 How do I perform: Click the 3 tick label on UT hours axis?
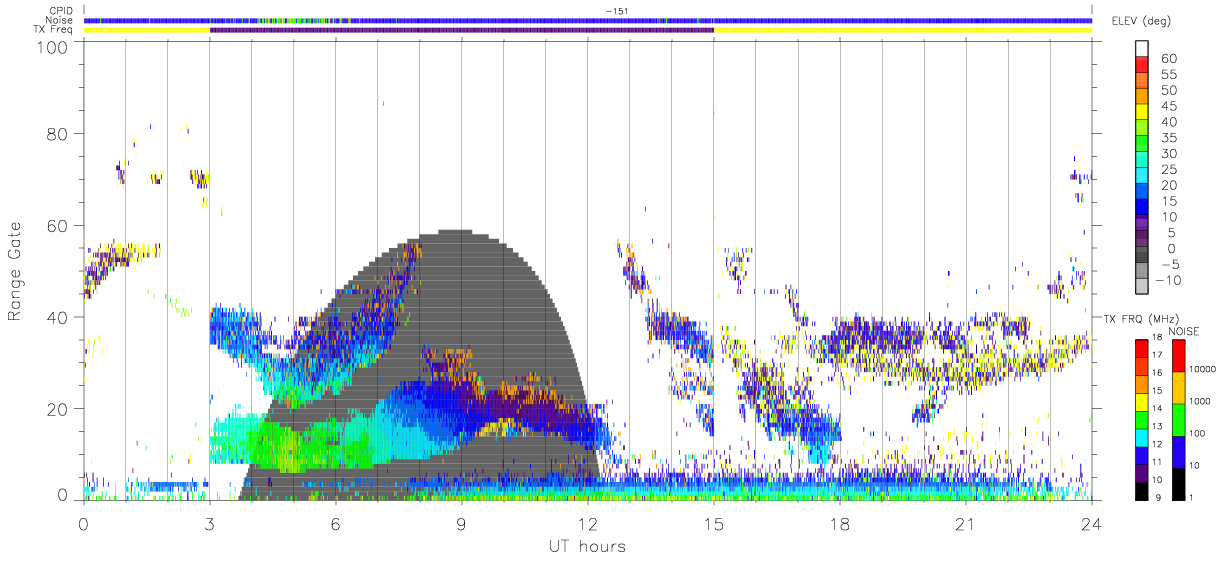point(209,524)
